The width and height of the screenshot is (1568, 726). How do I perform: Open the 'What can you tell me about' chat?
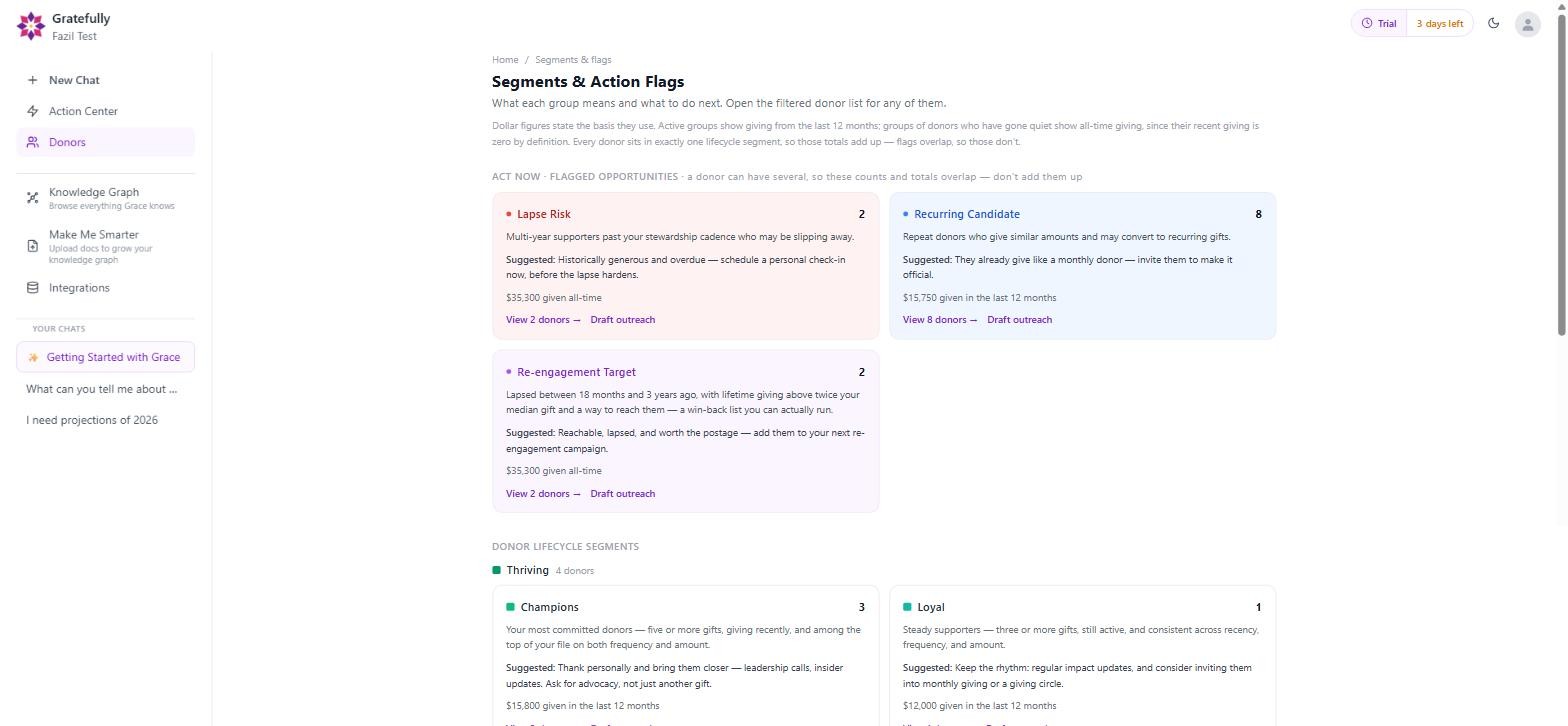click(106, 389)
